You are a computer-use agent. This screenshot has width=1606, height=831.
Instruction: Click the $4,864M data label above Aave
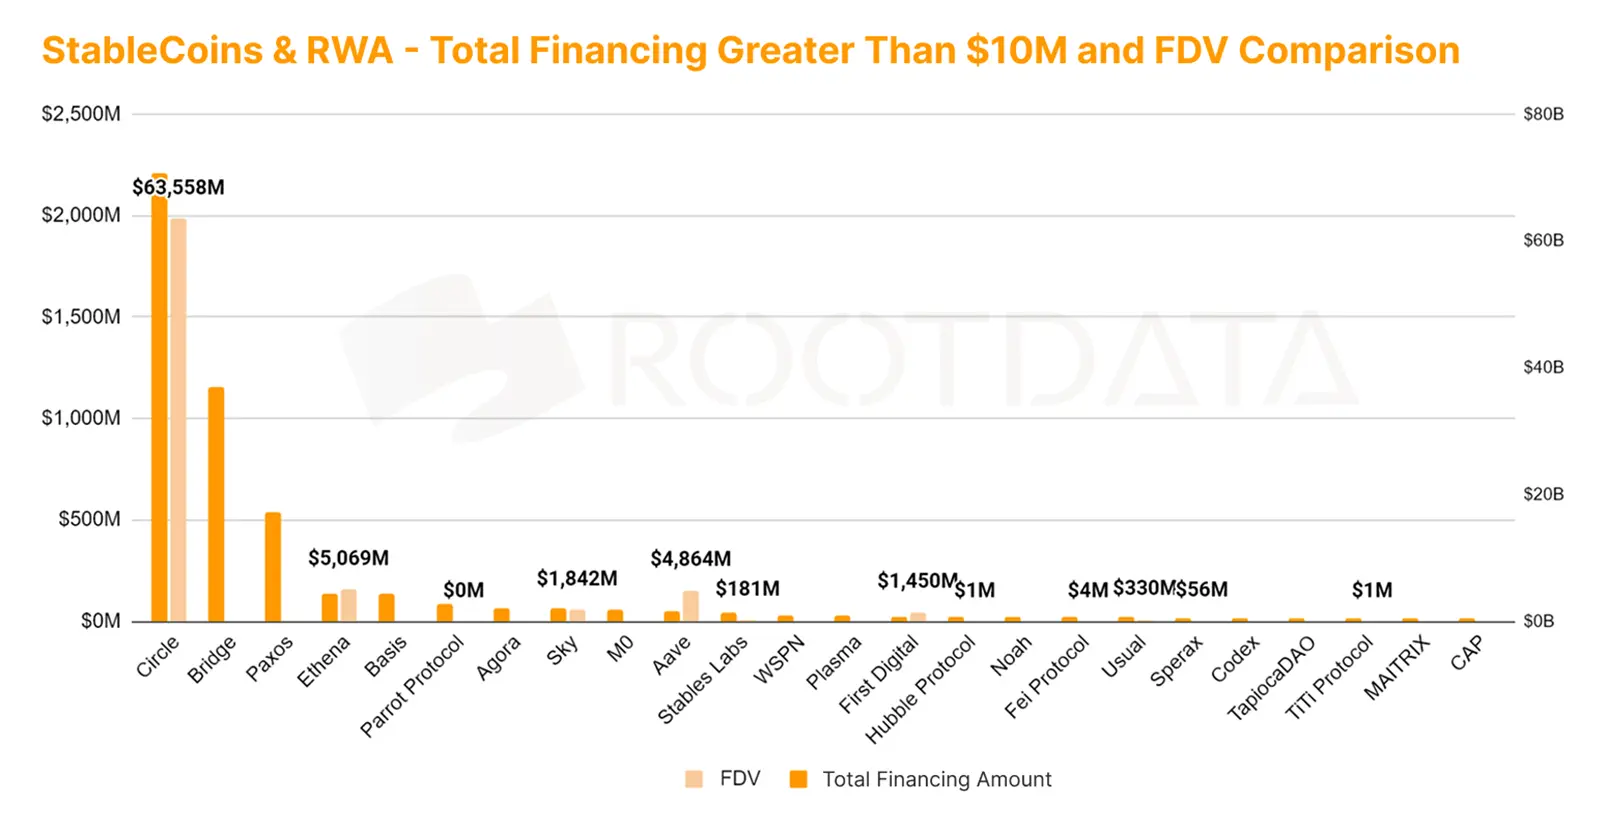pyautogui.click(x=690, y=559)
